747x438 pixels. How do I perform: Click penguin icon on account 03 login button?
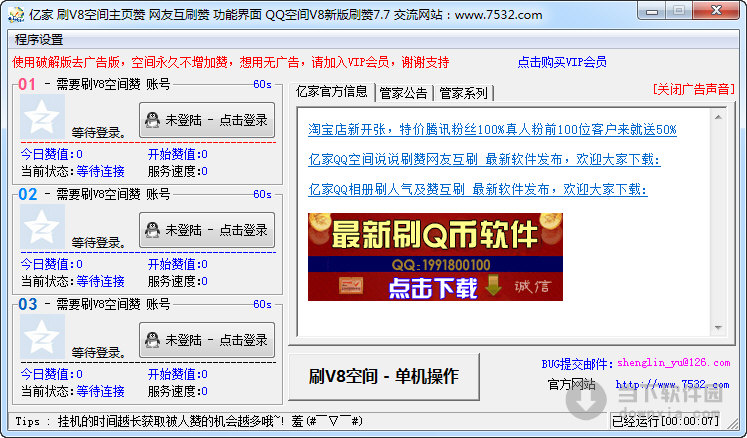coord(152,340)
